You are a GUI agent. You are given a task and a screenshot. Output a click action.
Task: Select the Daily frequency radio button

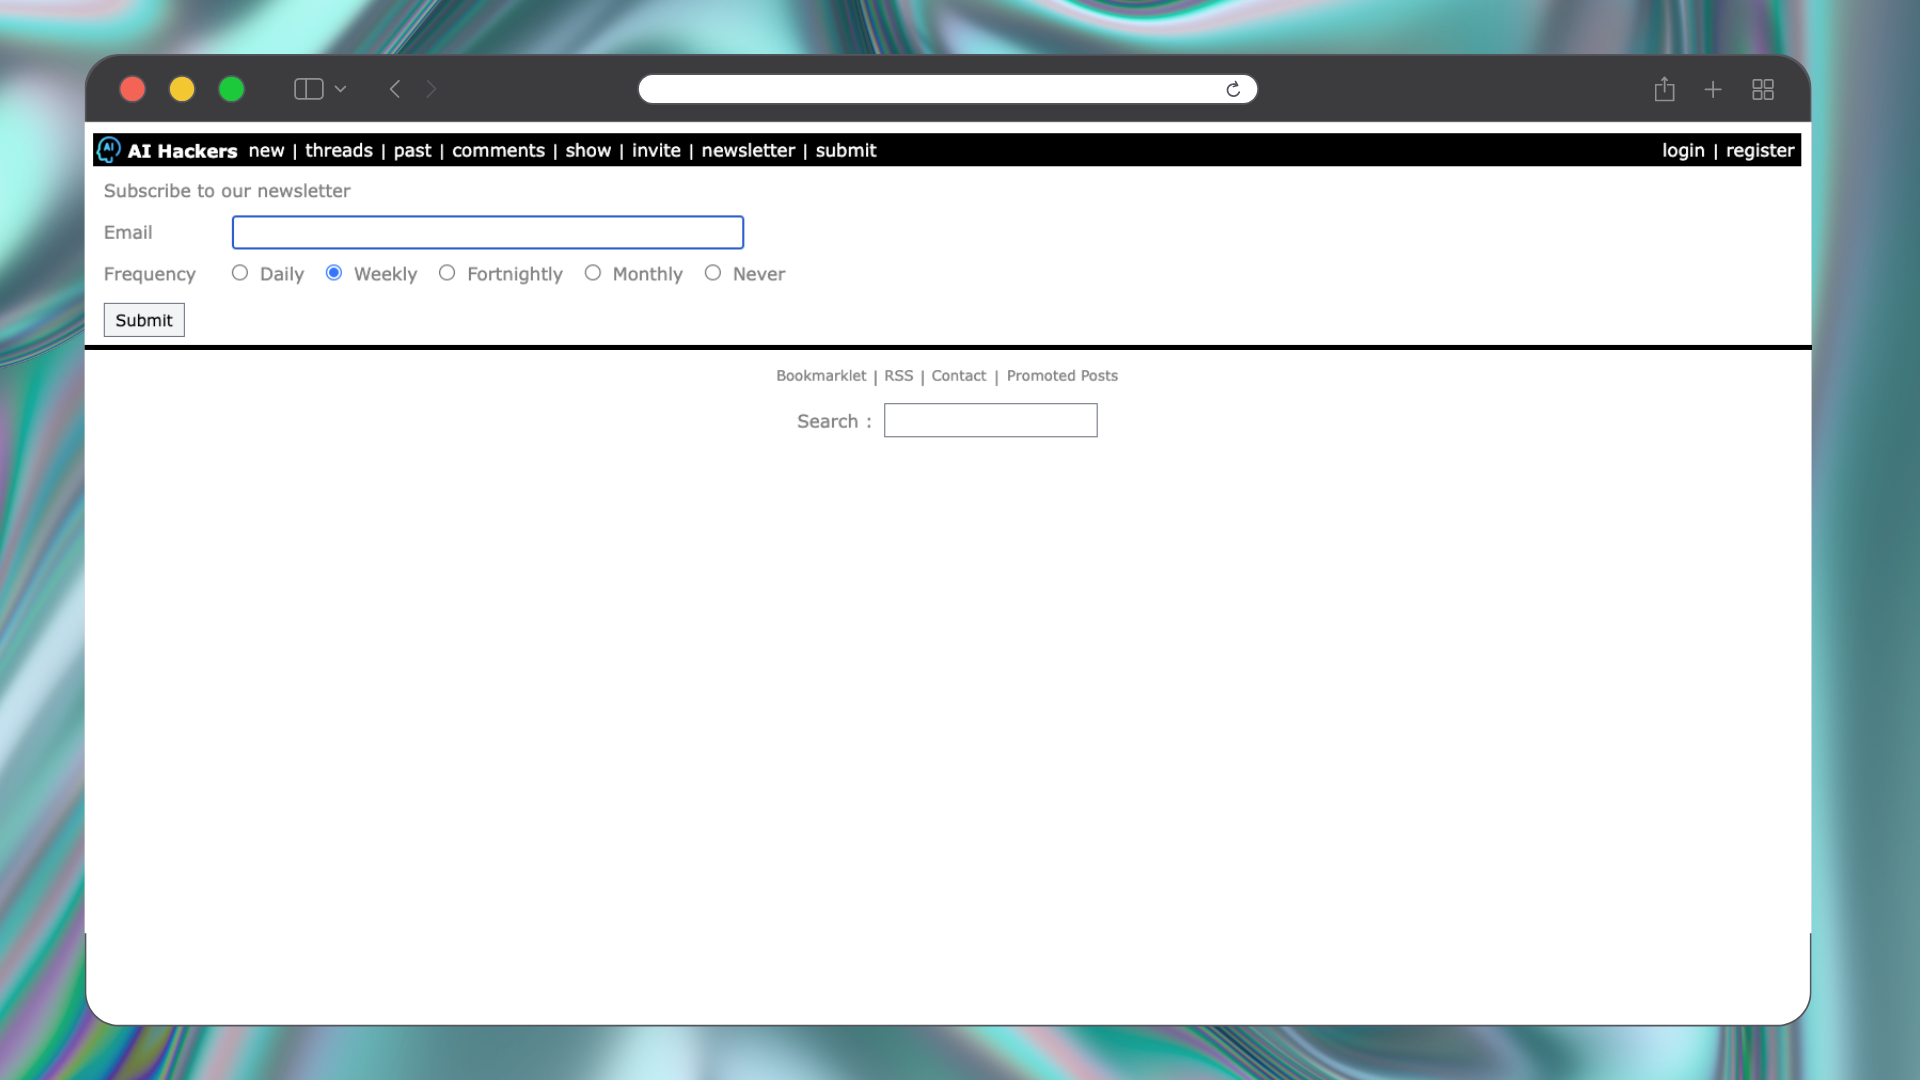pos(240,273)
